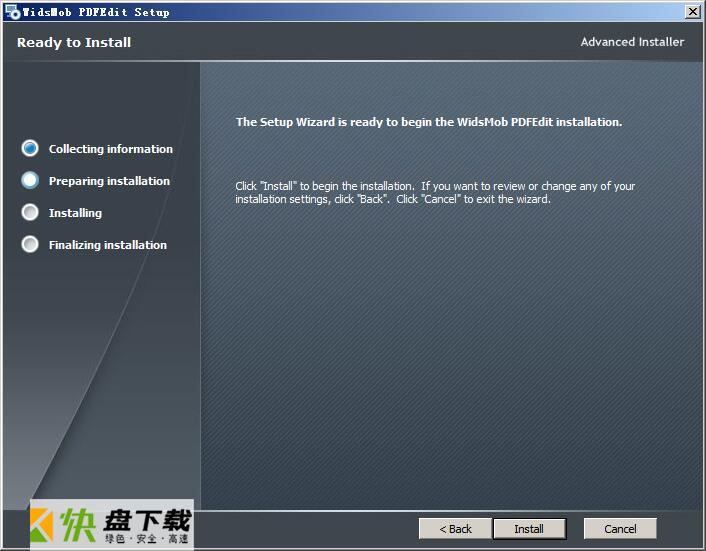Click the "Installing" step label
The height and width of the screenshot is (551, 706).
(x=75, y=213)
